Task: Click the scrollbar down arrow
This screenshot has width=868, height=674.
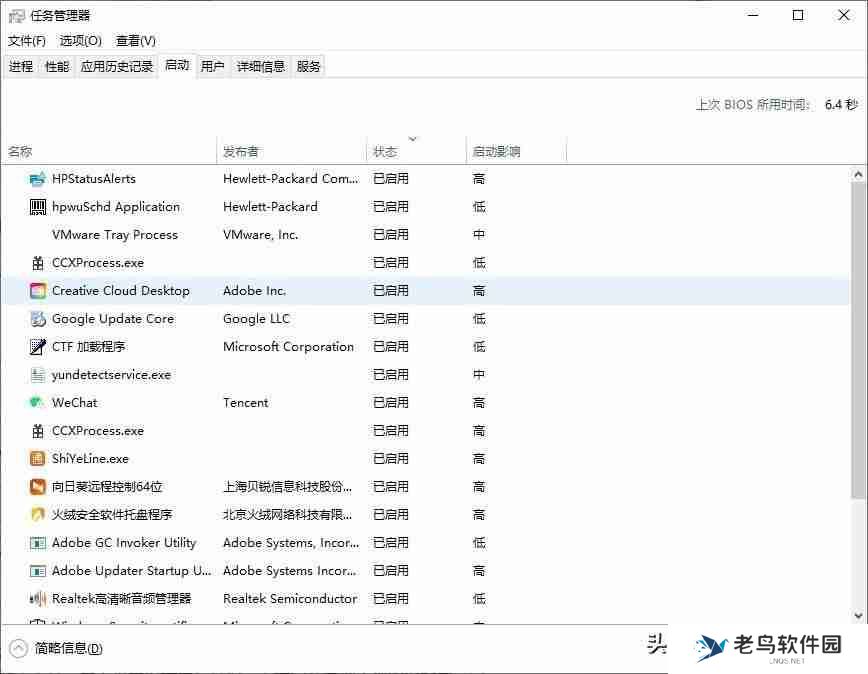Action: (858, 615)
